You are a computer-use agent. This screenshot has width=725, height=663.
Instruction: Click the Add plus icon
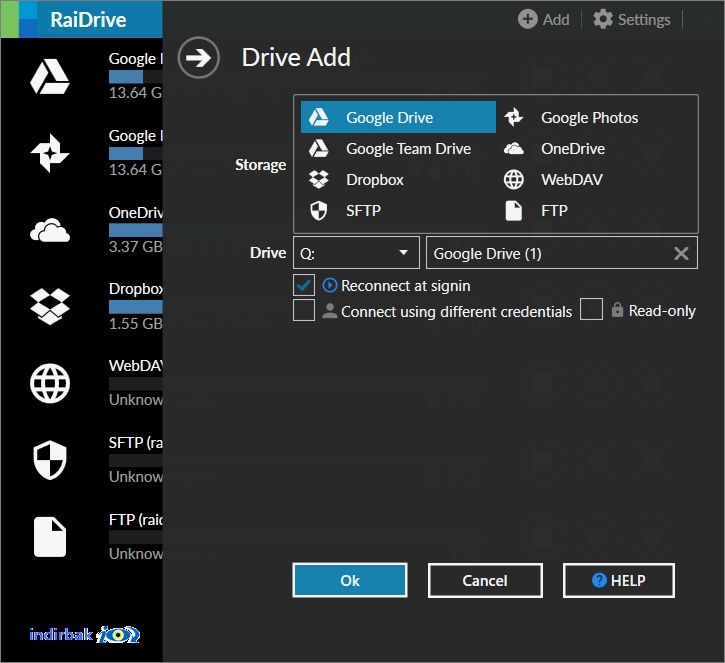528,19
